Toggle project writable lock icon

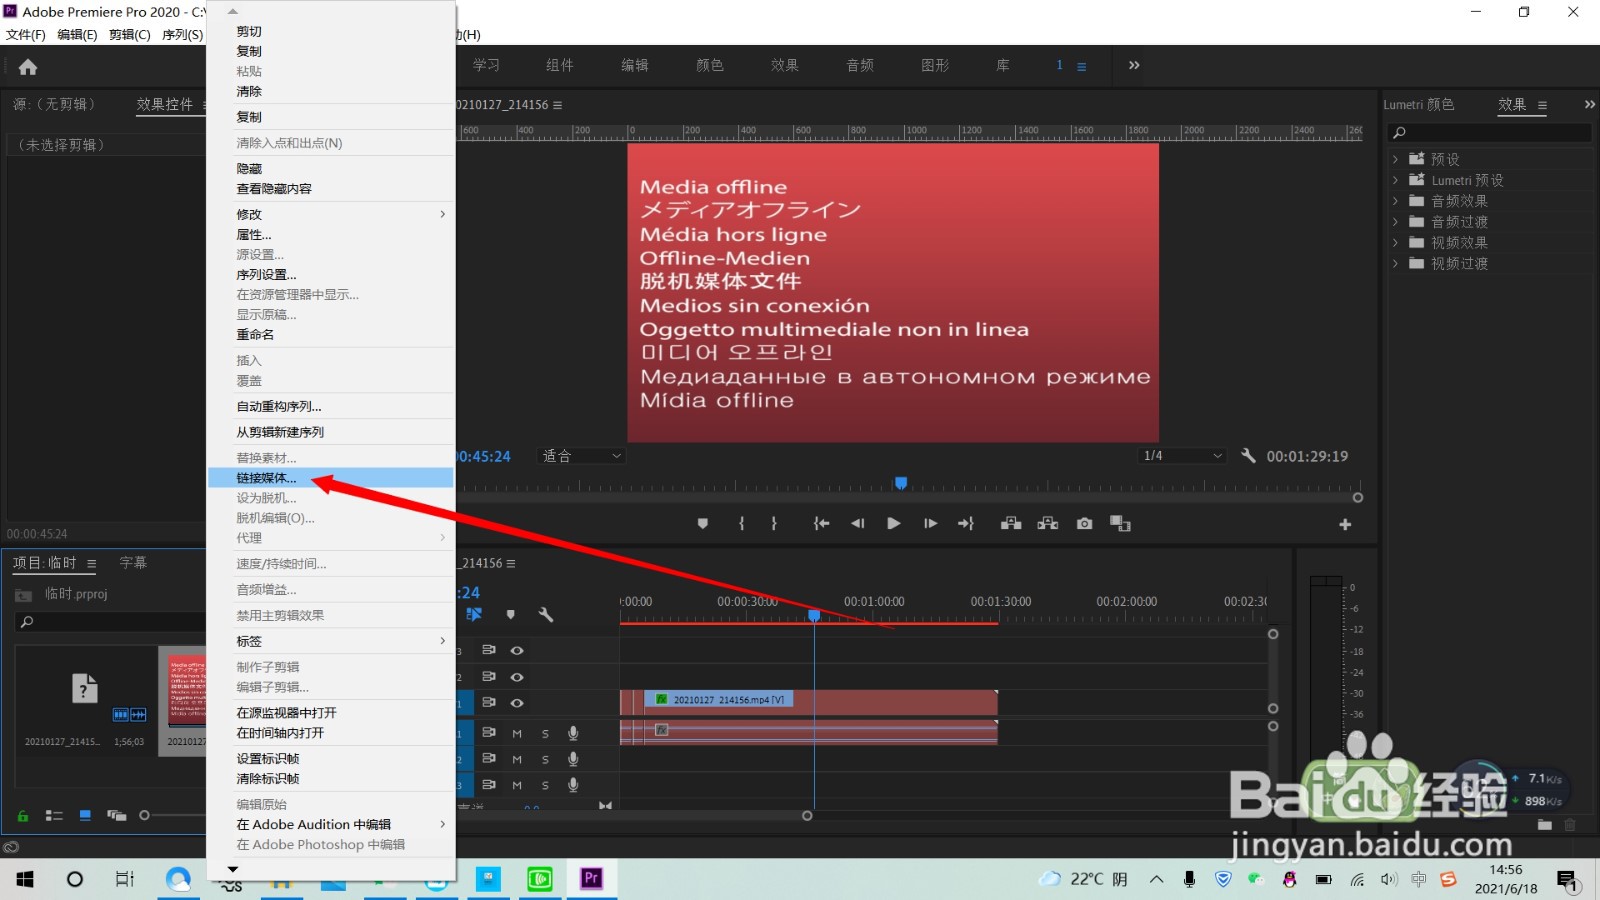tap(23, 816)
